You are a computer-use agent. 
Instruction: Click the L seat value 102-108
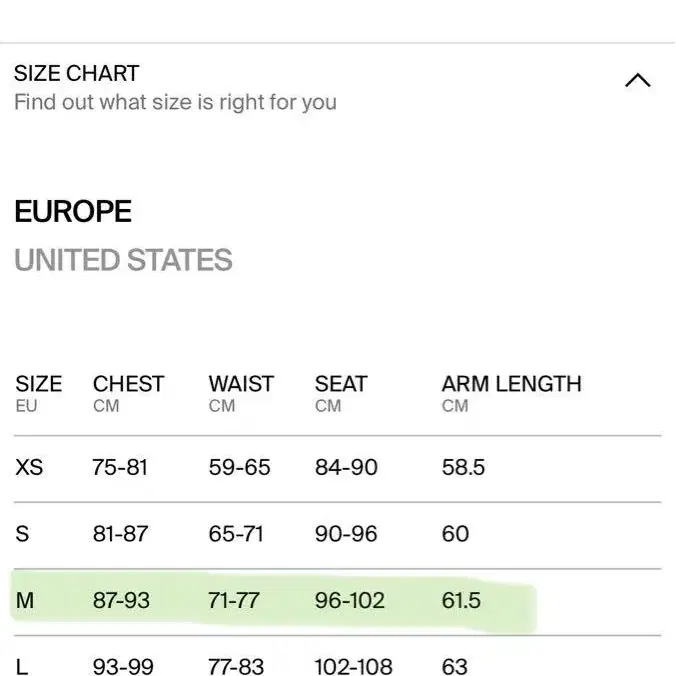(x=351, y=667)
